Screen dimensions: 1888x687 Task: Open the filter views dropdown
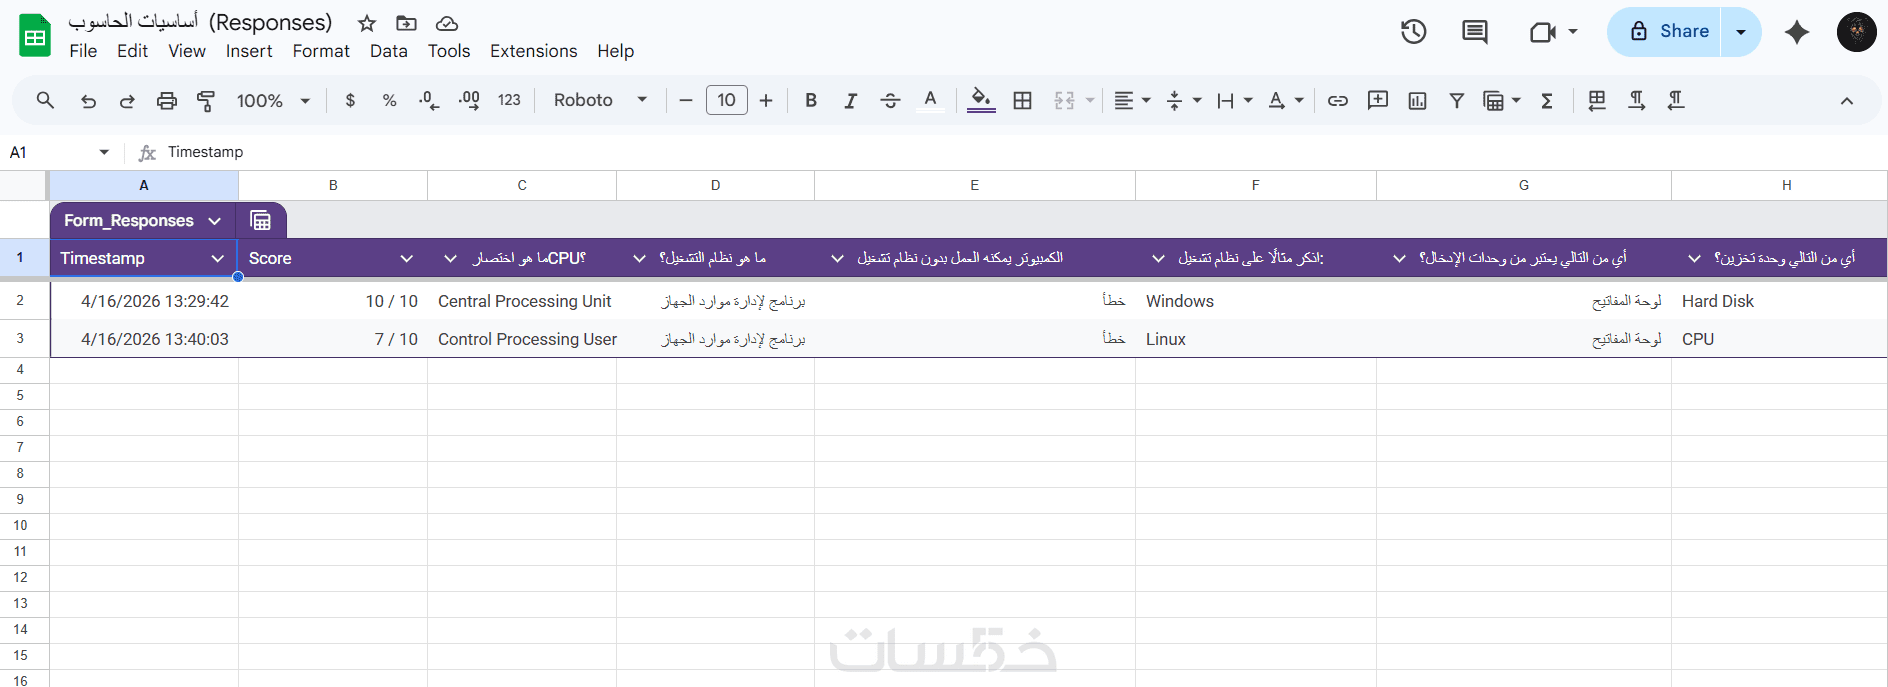point(1502,100)
